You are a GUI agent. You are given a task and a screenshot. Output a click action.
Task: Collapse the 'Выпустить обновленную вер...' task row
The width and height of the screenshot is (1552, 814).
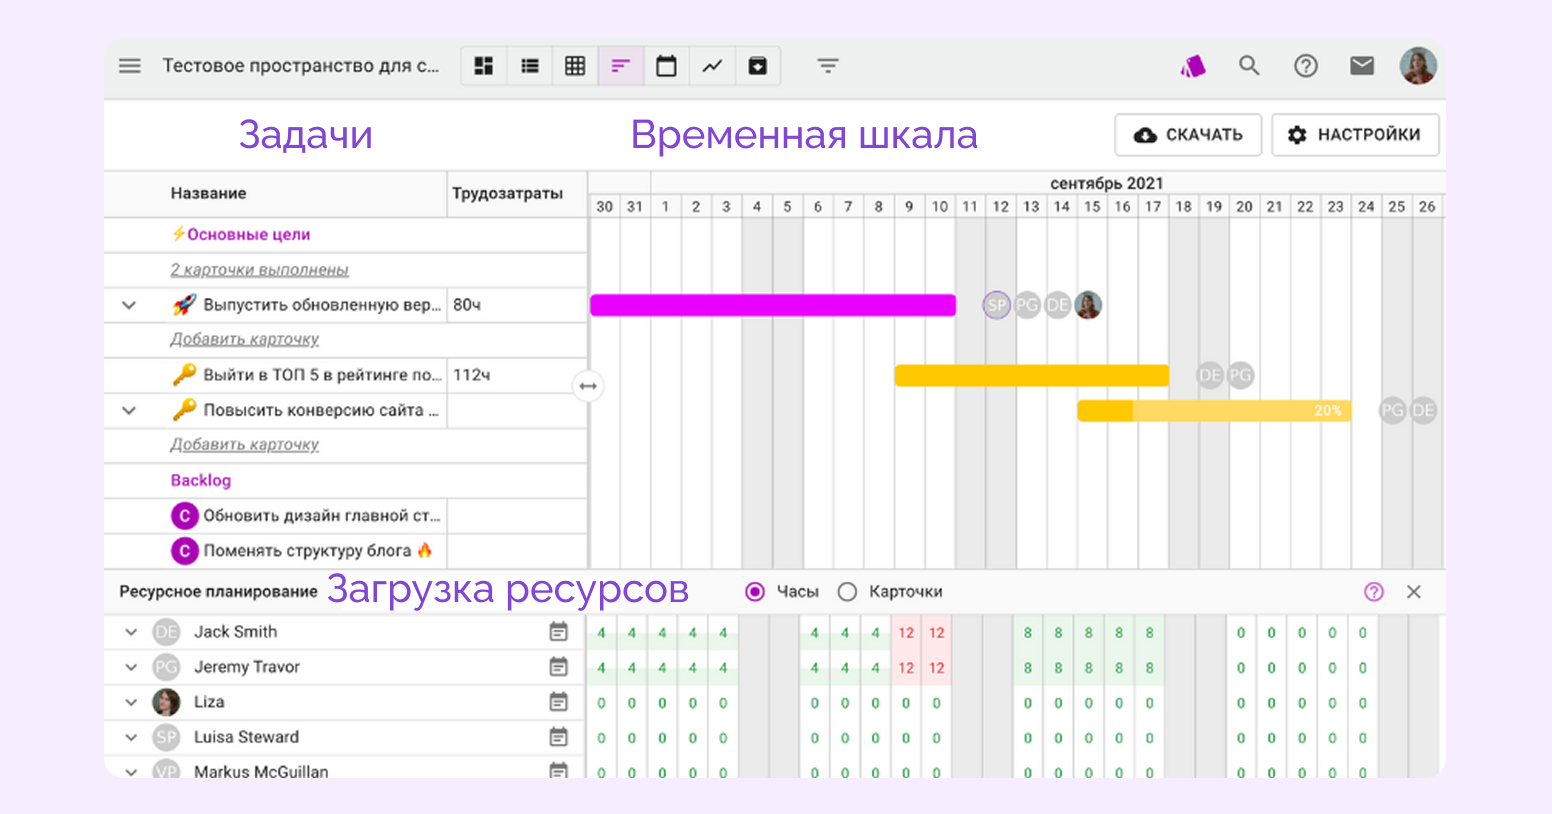tap(129, 305)
